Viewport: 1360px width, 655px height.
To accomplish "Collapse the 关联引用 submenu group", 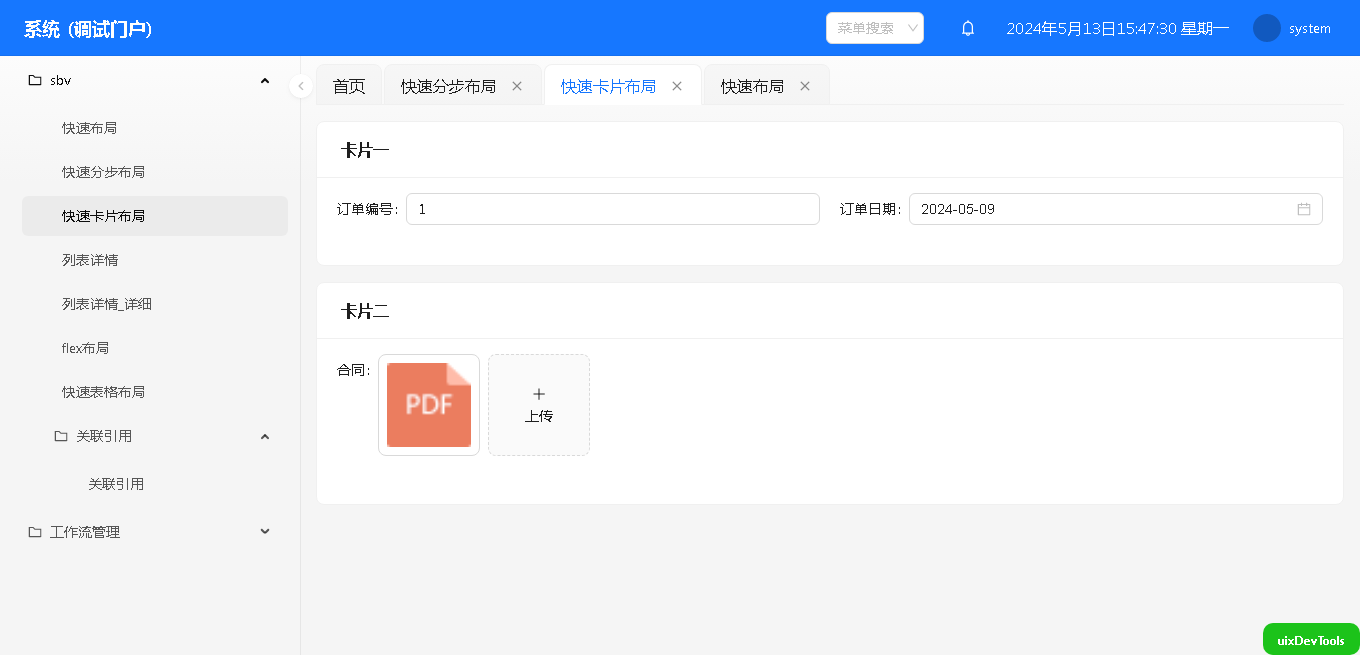I will pos(265,436).
